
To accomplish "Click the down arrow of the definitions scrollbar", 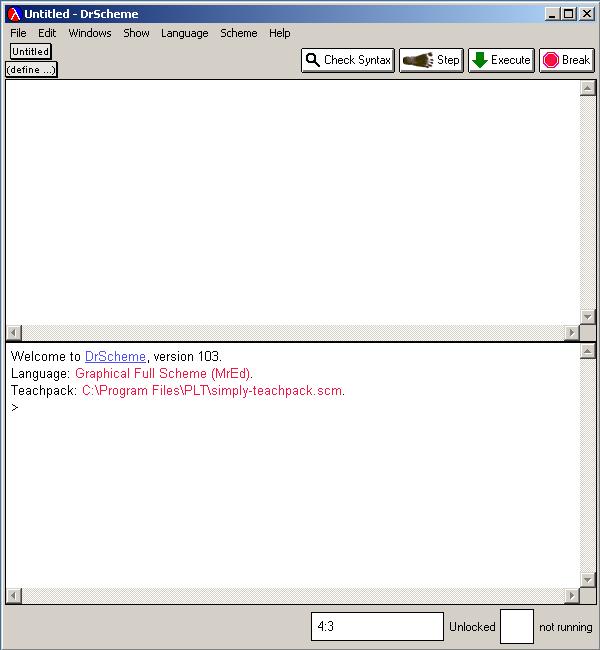I will pyautogui.click(x=588, y=317).
